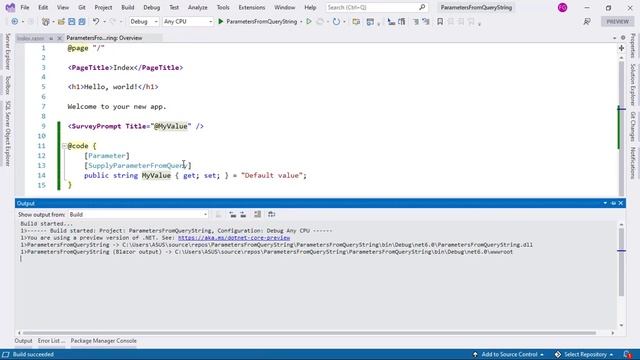640x360 pixels.
Task: Click the Build succeeded status text
Action: click(x=33, y=354)
